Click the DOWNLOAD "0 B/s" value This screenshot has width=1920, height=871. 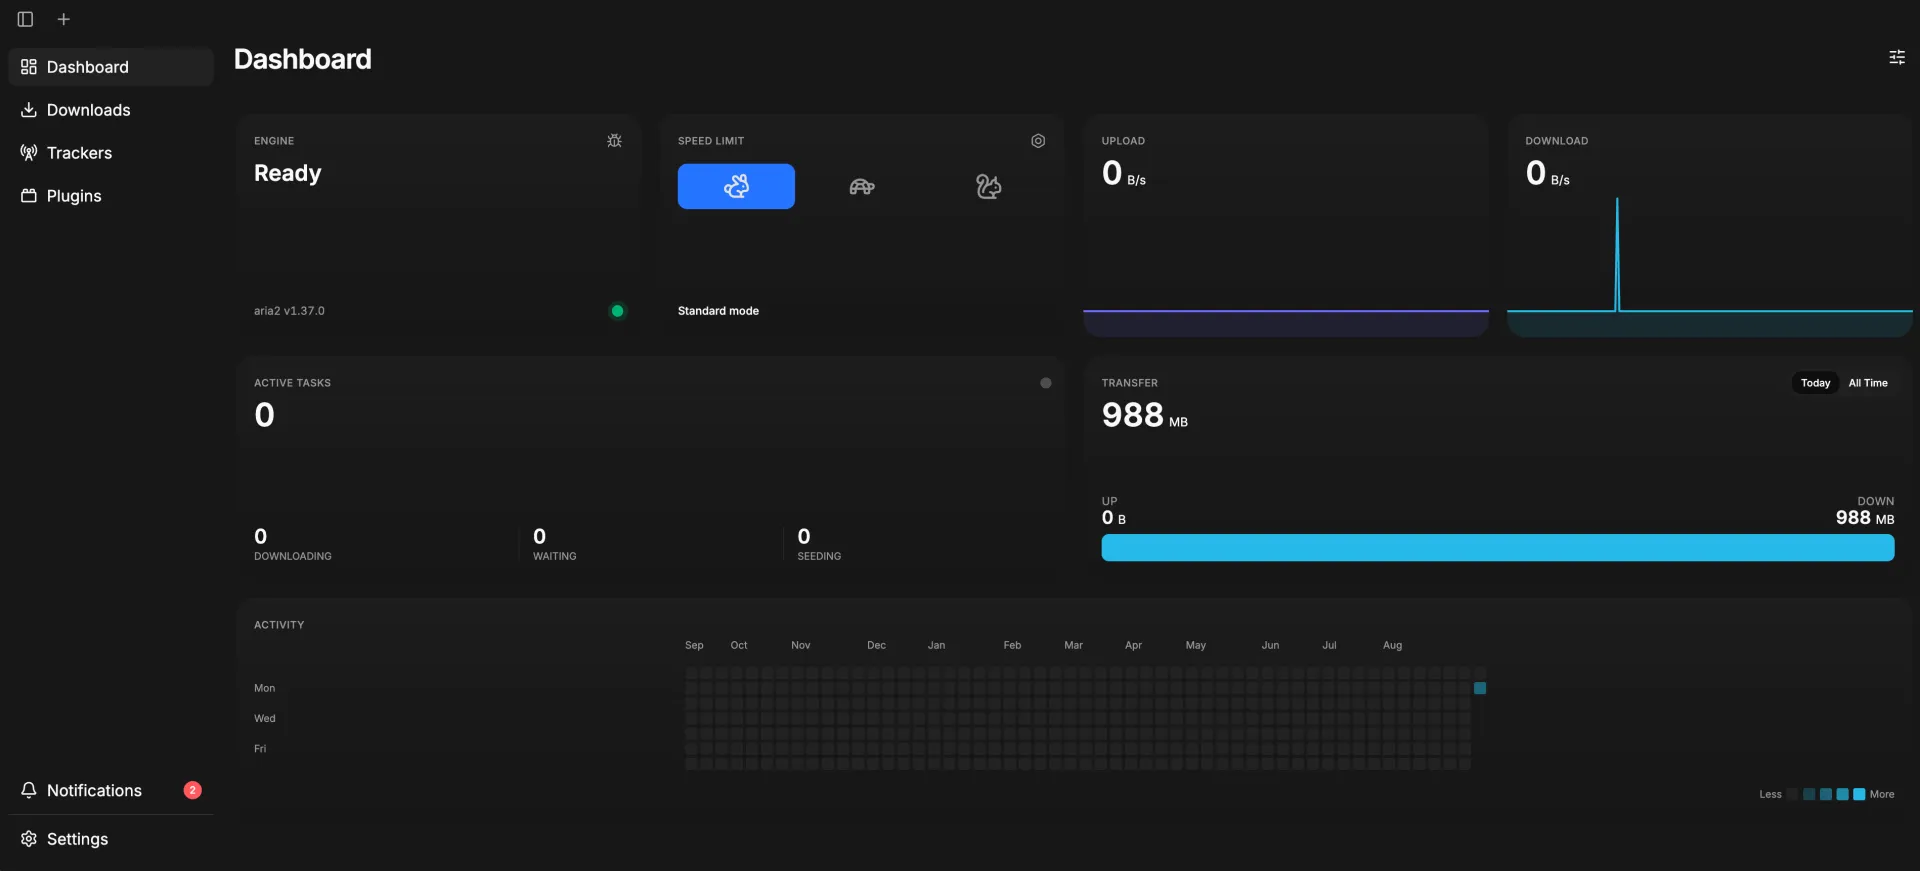(1548, 174)
